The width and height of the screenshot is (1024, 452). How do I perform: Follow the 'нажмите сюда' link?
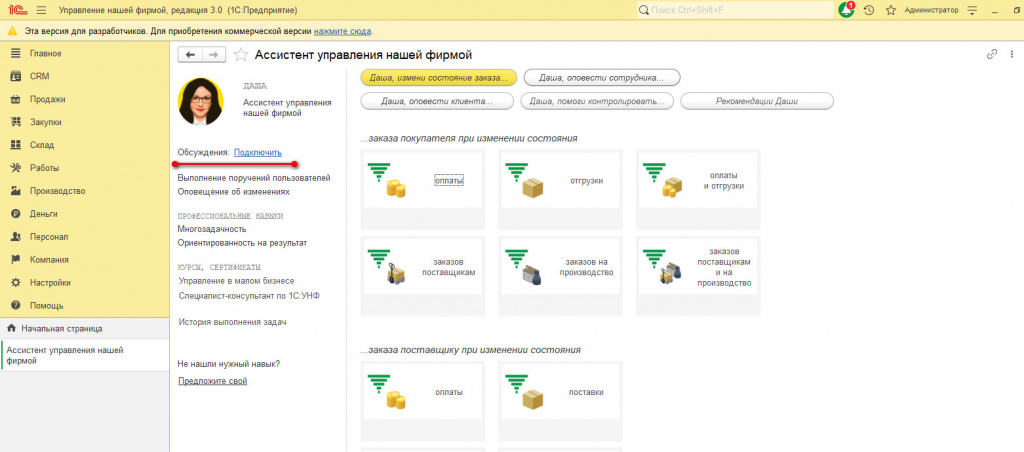(x=343, y=31)
